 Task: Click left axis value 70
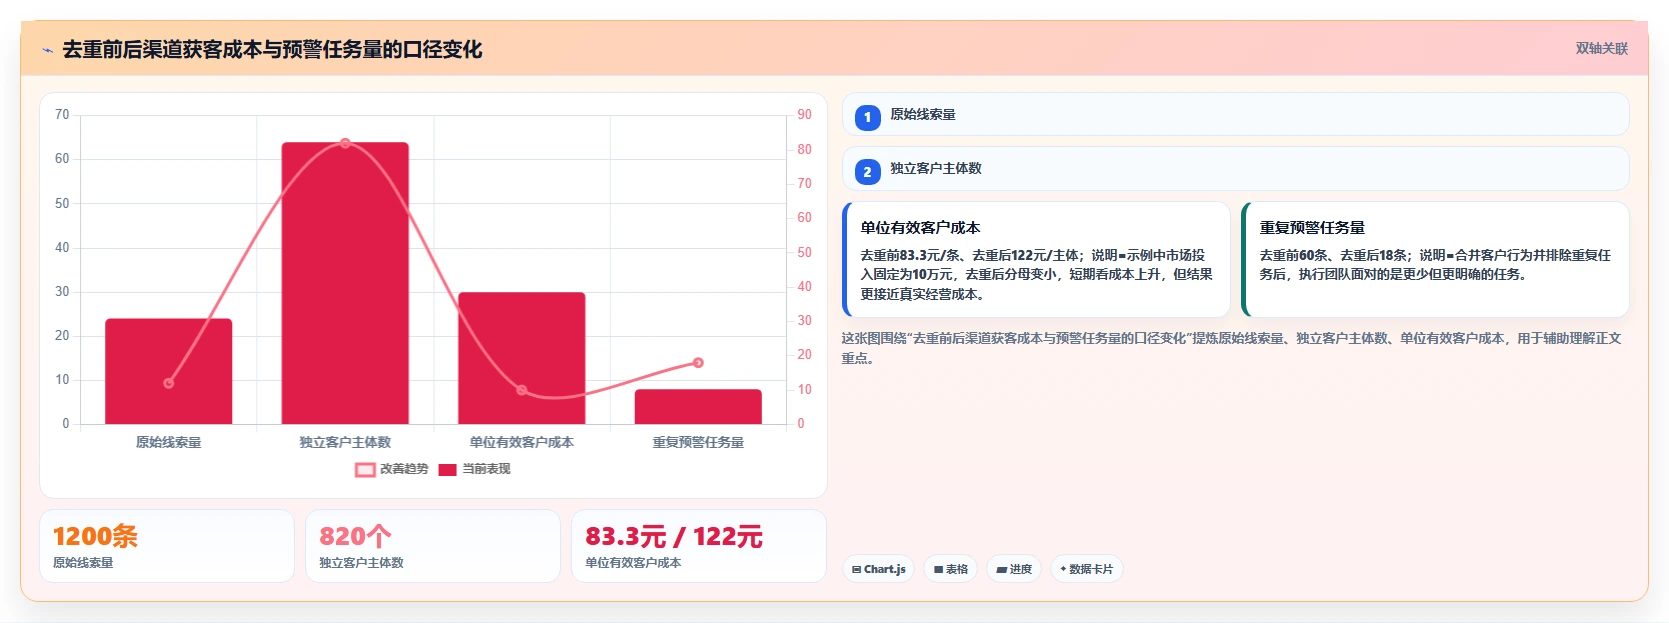pyautogui.click(x=62, y=115)
